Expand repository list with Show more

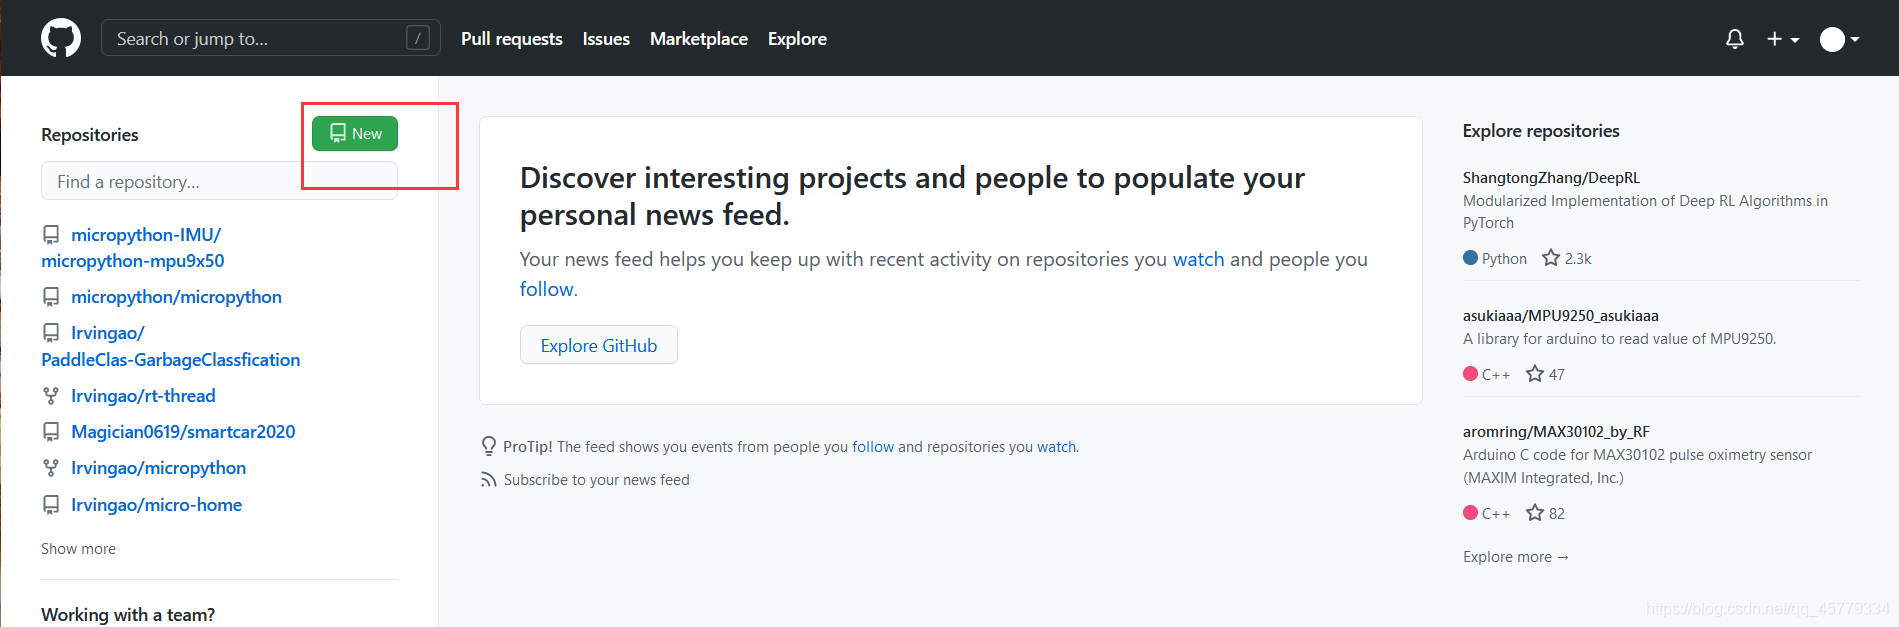tap(78, 549)
